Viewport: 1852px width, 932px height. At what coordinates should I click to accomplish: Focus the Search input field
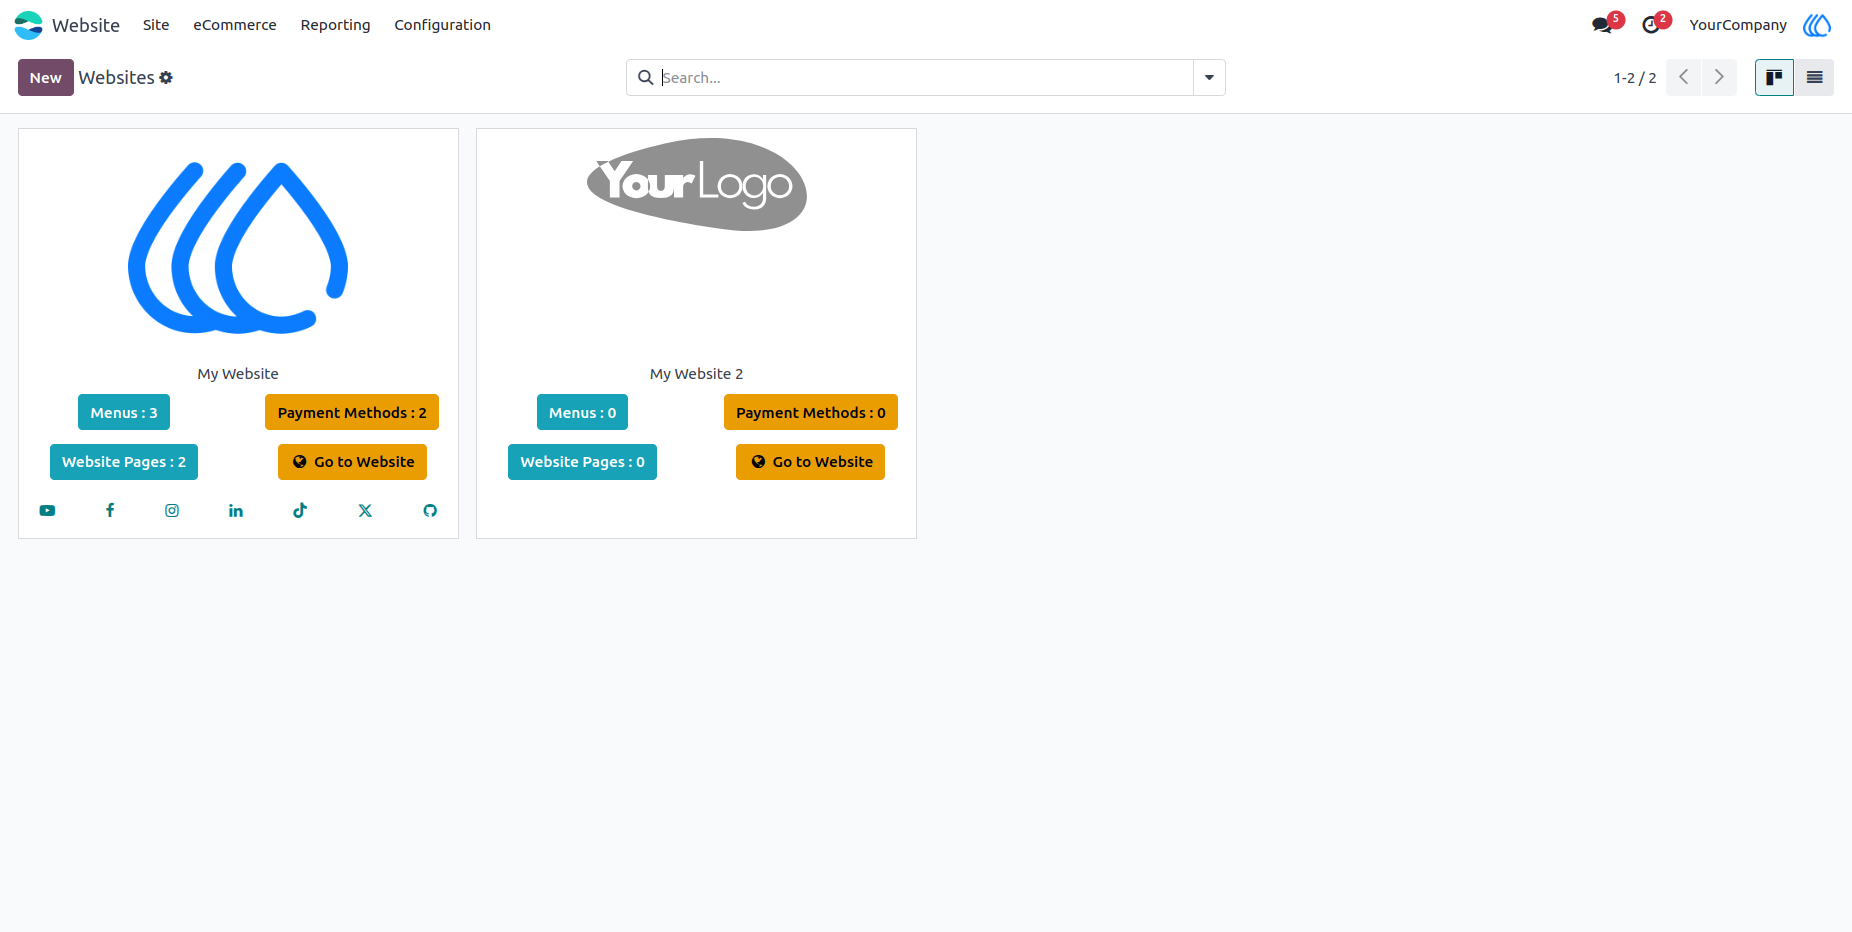[925, 78]
